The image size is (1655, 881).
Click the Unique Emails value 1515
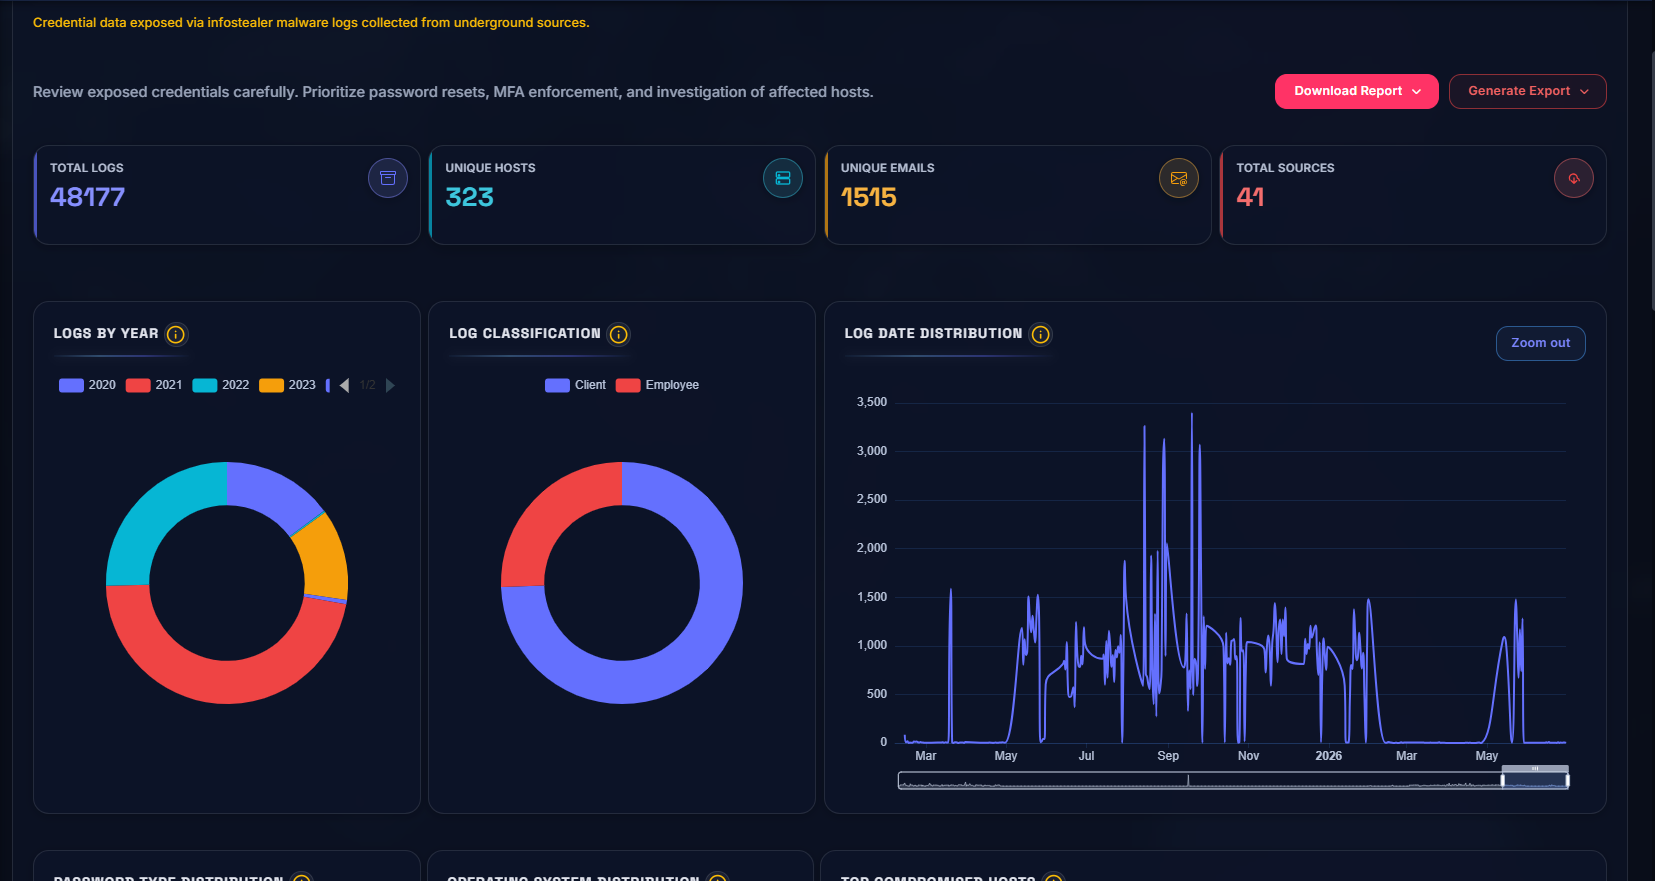click(869, 197)
